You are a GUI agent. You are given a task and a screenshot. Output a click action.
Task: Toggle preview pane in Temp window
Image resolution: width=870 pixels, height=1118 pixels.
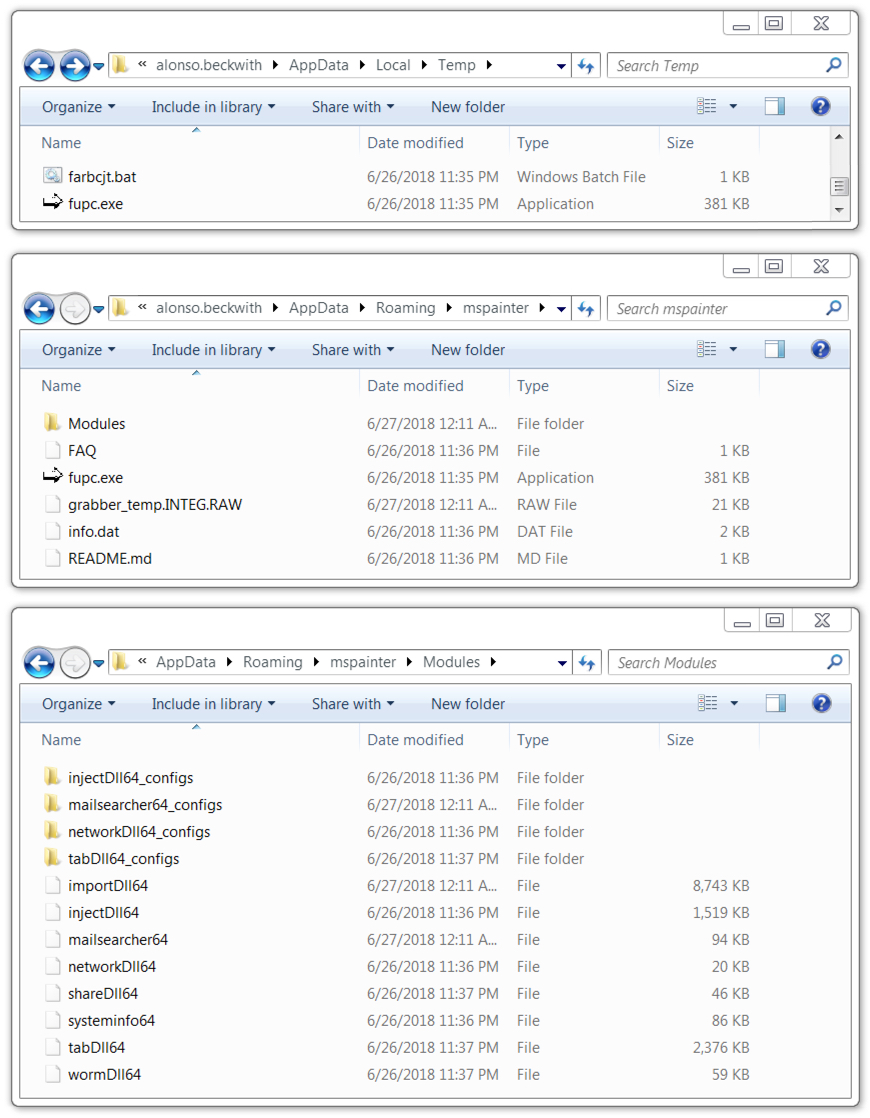click(x=774, y=106)
